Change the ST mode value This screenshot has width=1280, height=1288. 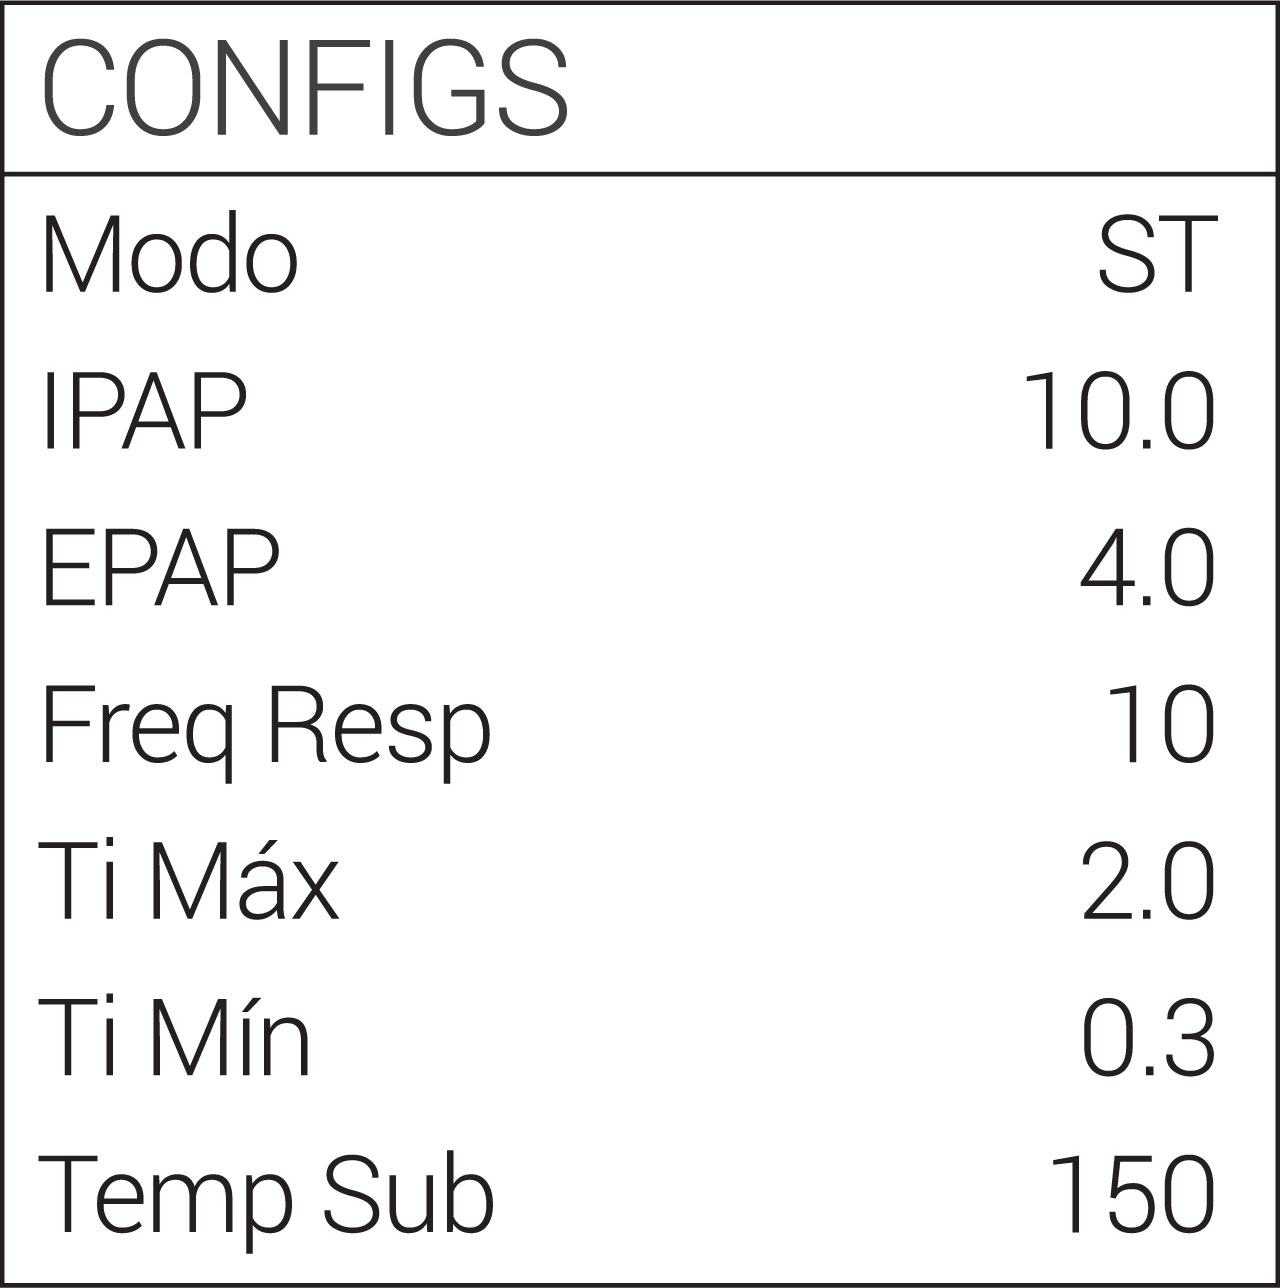coord(1158,254)
